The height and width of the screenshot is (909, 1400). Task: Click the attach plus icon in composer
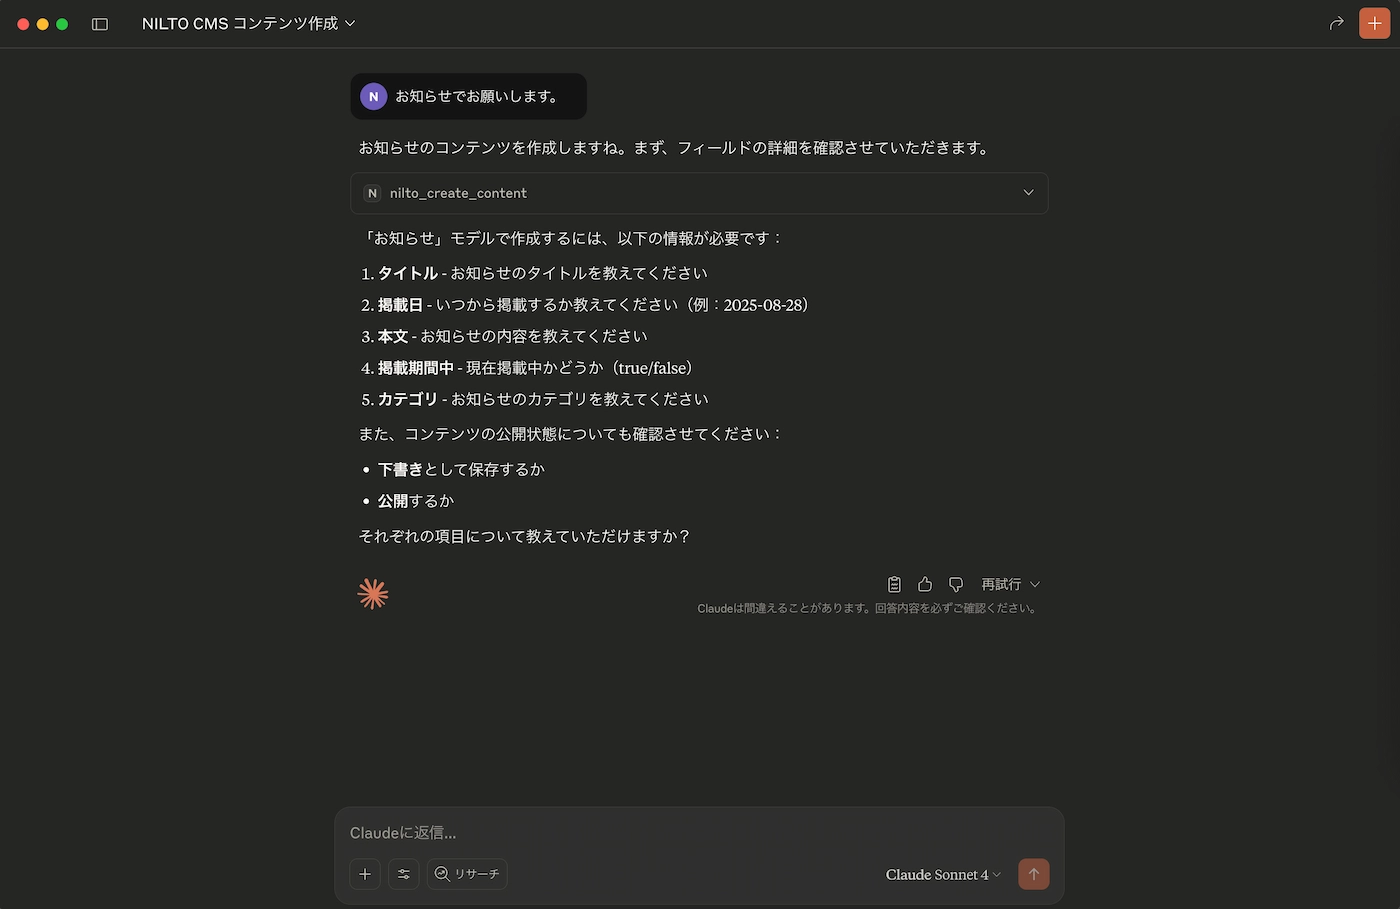pyautogui.click(x=365, y=874)
